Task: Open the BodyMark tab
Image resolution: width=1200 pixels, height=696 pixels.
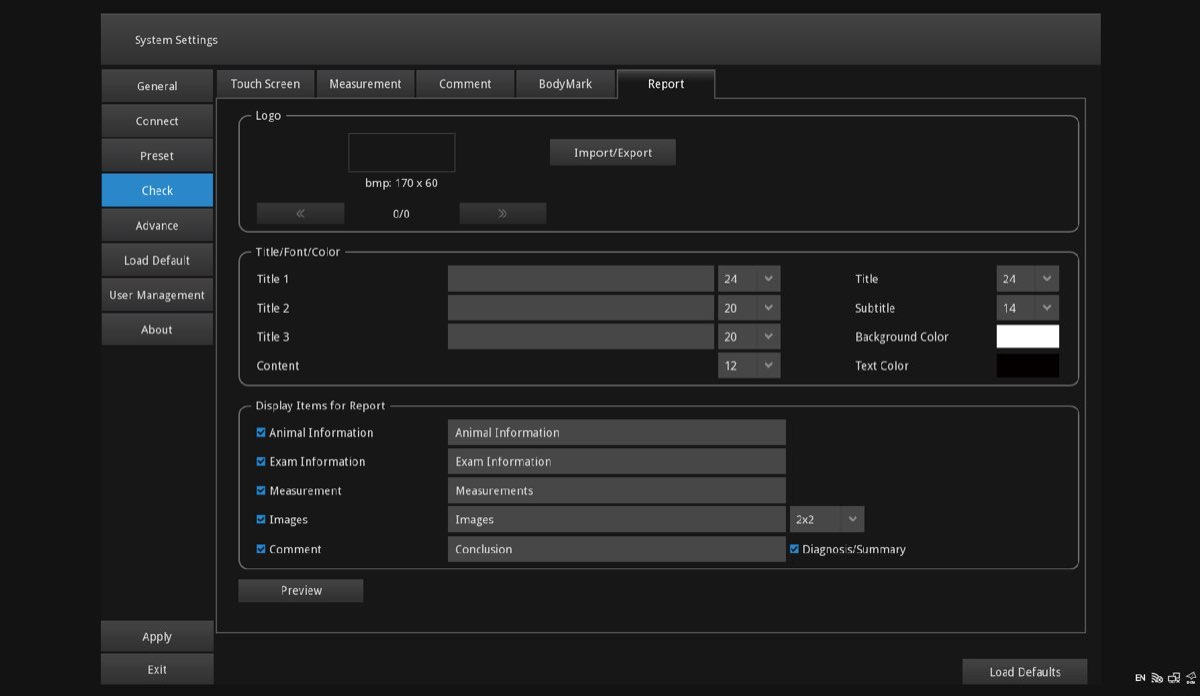Action: (x=565, y=84)
